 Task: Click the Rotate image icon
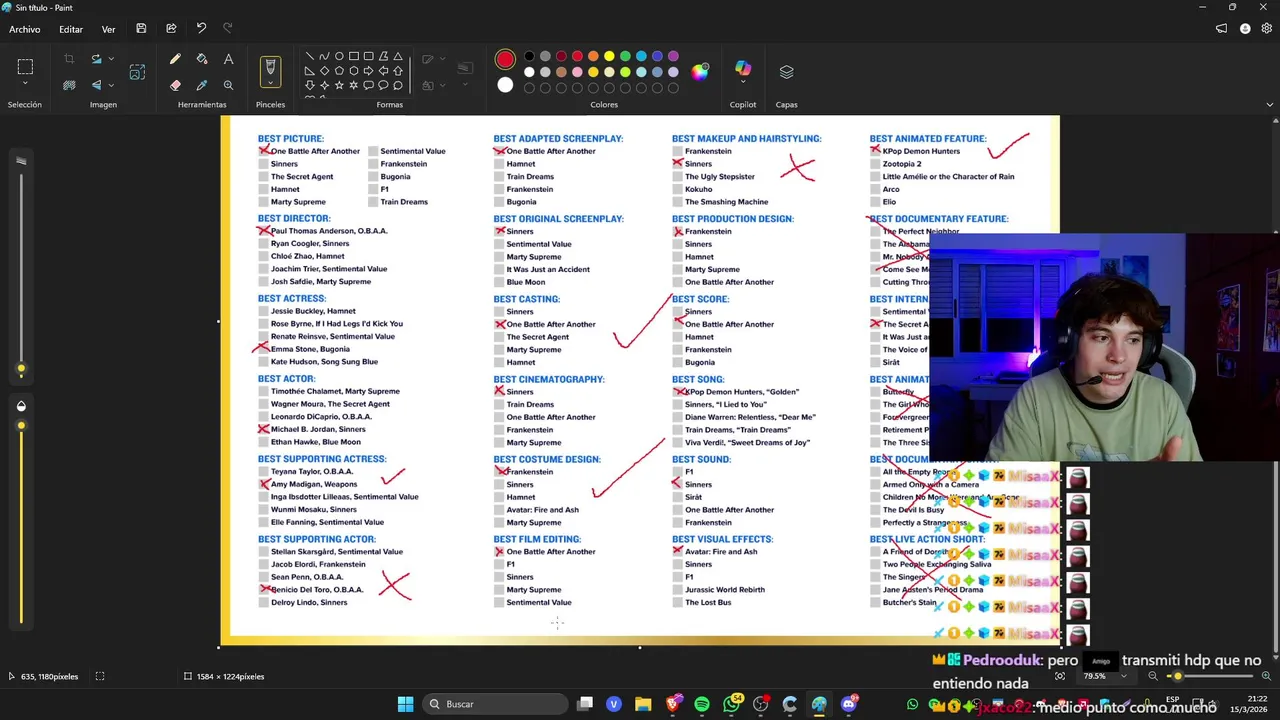(x=96, y=59)
